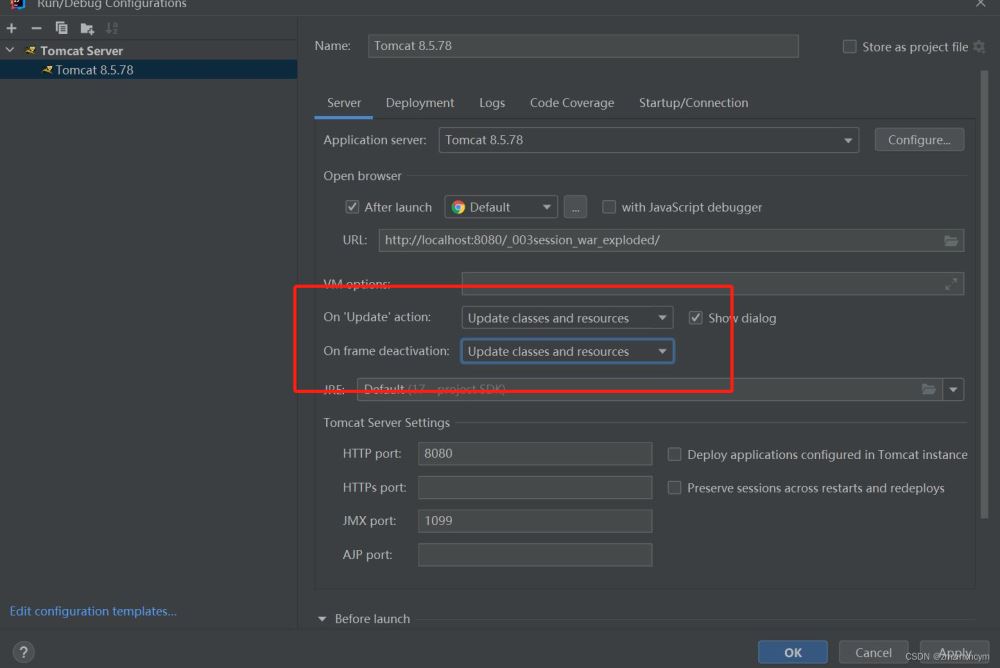Click the folder icon in URL field
This screenshot has width=1000, height=668.
click(951, 240)
